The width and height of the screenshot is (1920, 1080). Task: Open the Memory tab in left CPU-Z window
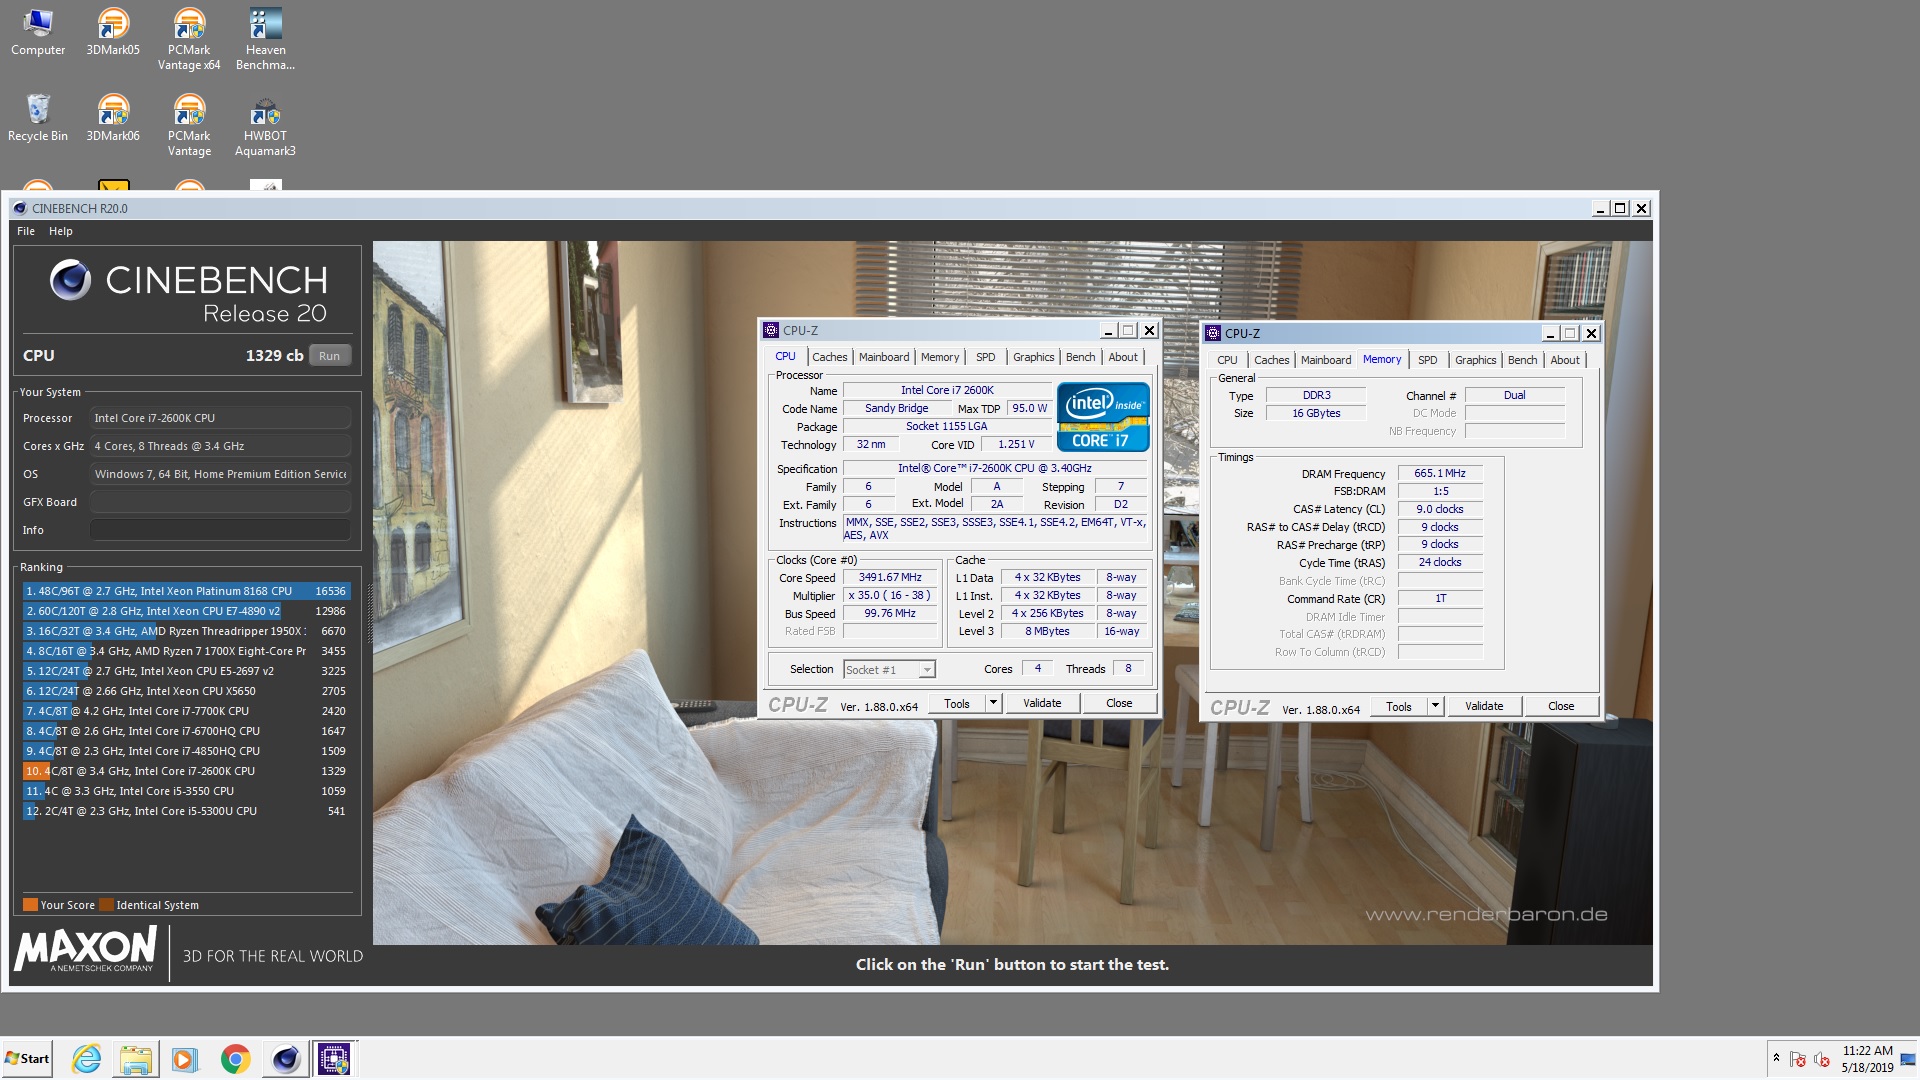point(940,357)
